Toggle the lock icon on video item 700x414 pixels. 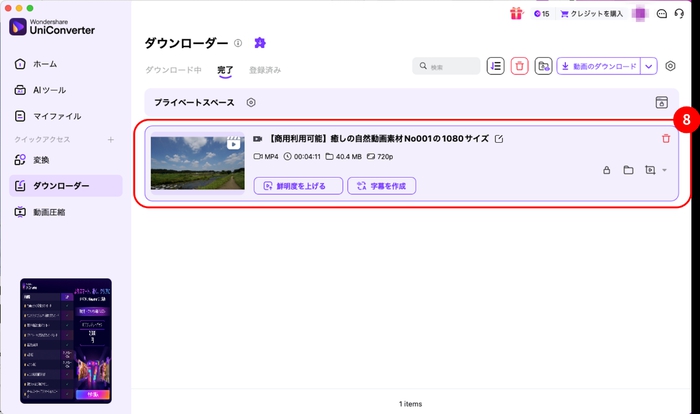606,170
